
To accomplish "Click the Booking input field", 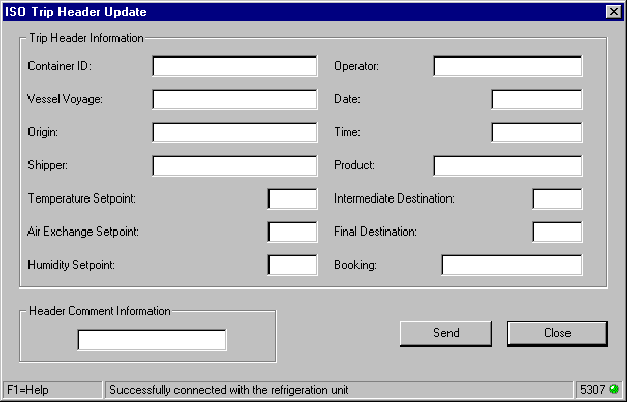I will pyautogui.click(x=511, y=264).
